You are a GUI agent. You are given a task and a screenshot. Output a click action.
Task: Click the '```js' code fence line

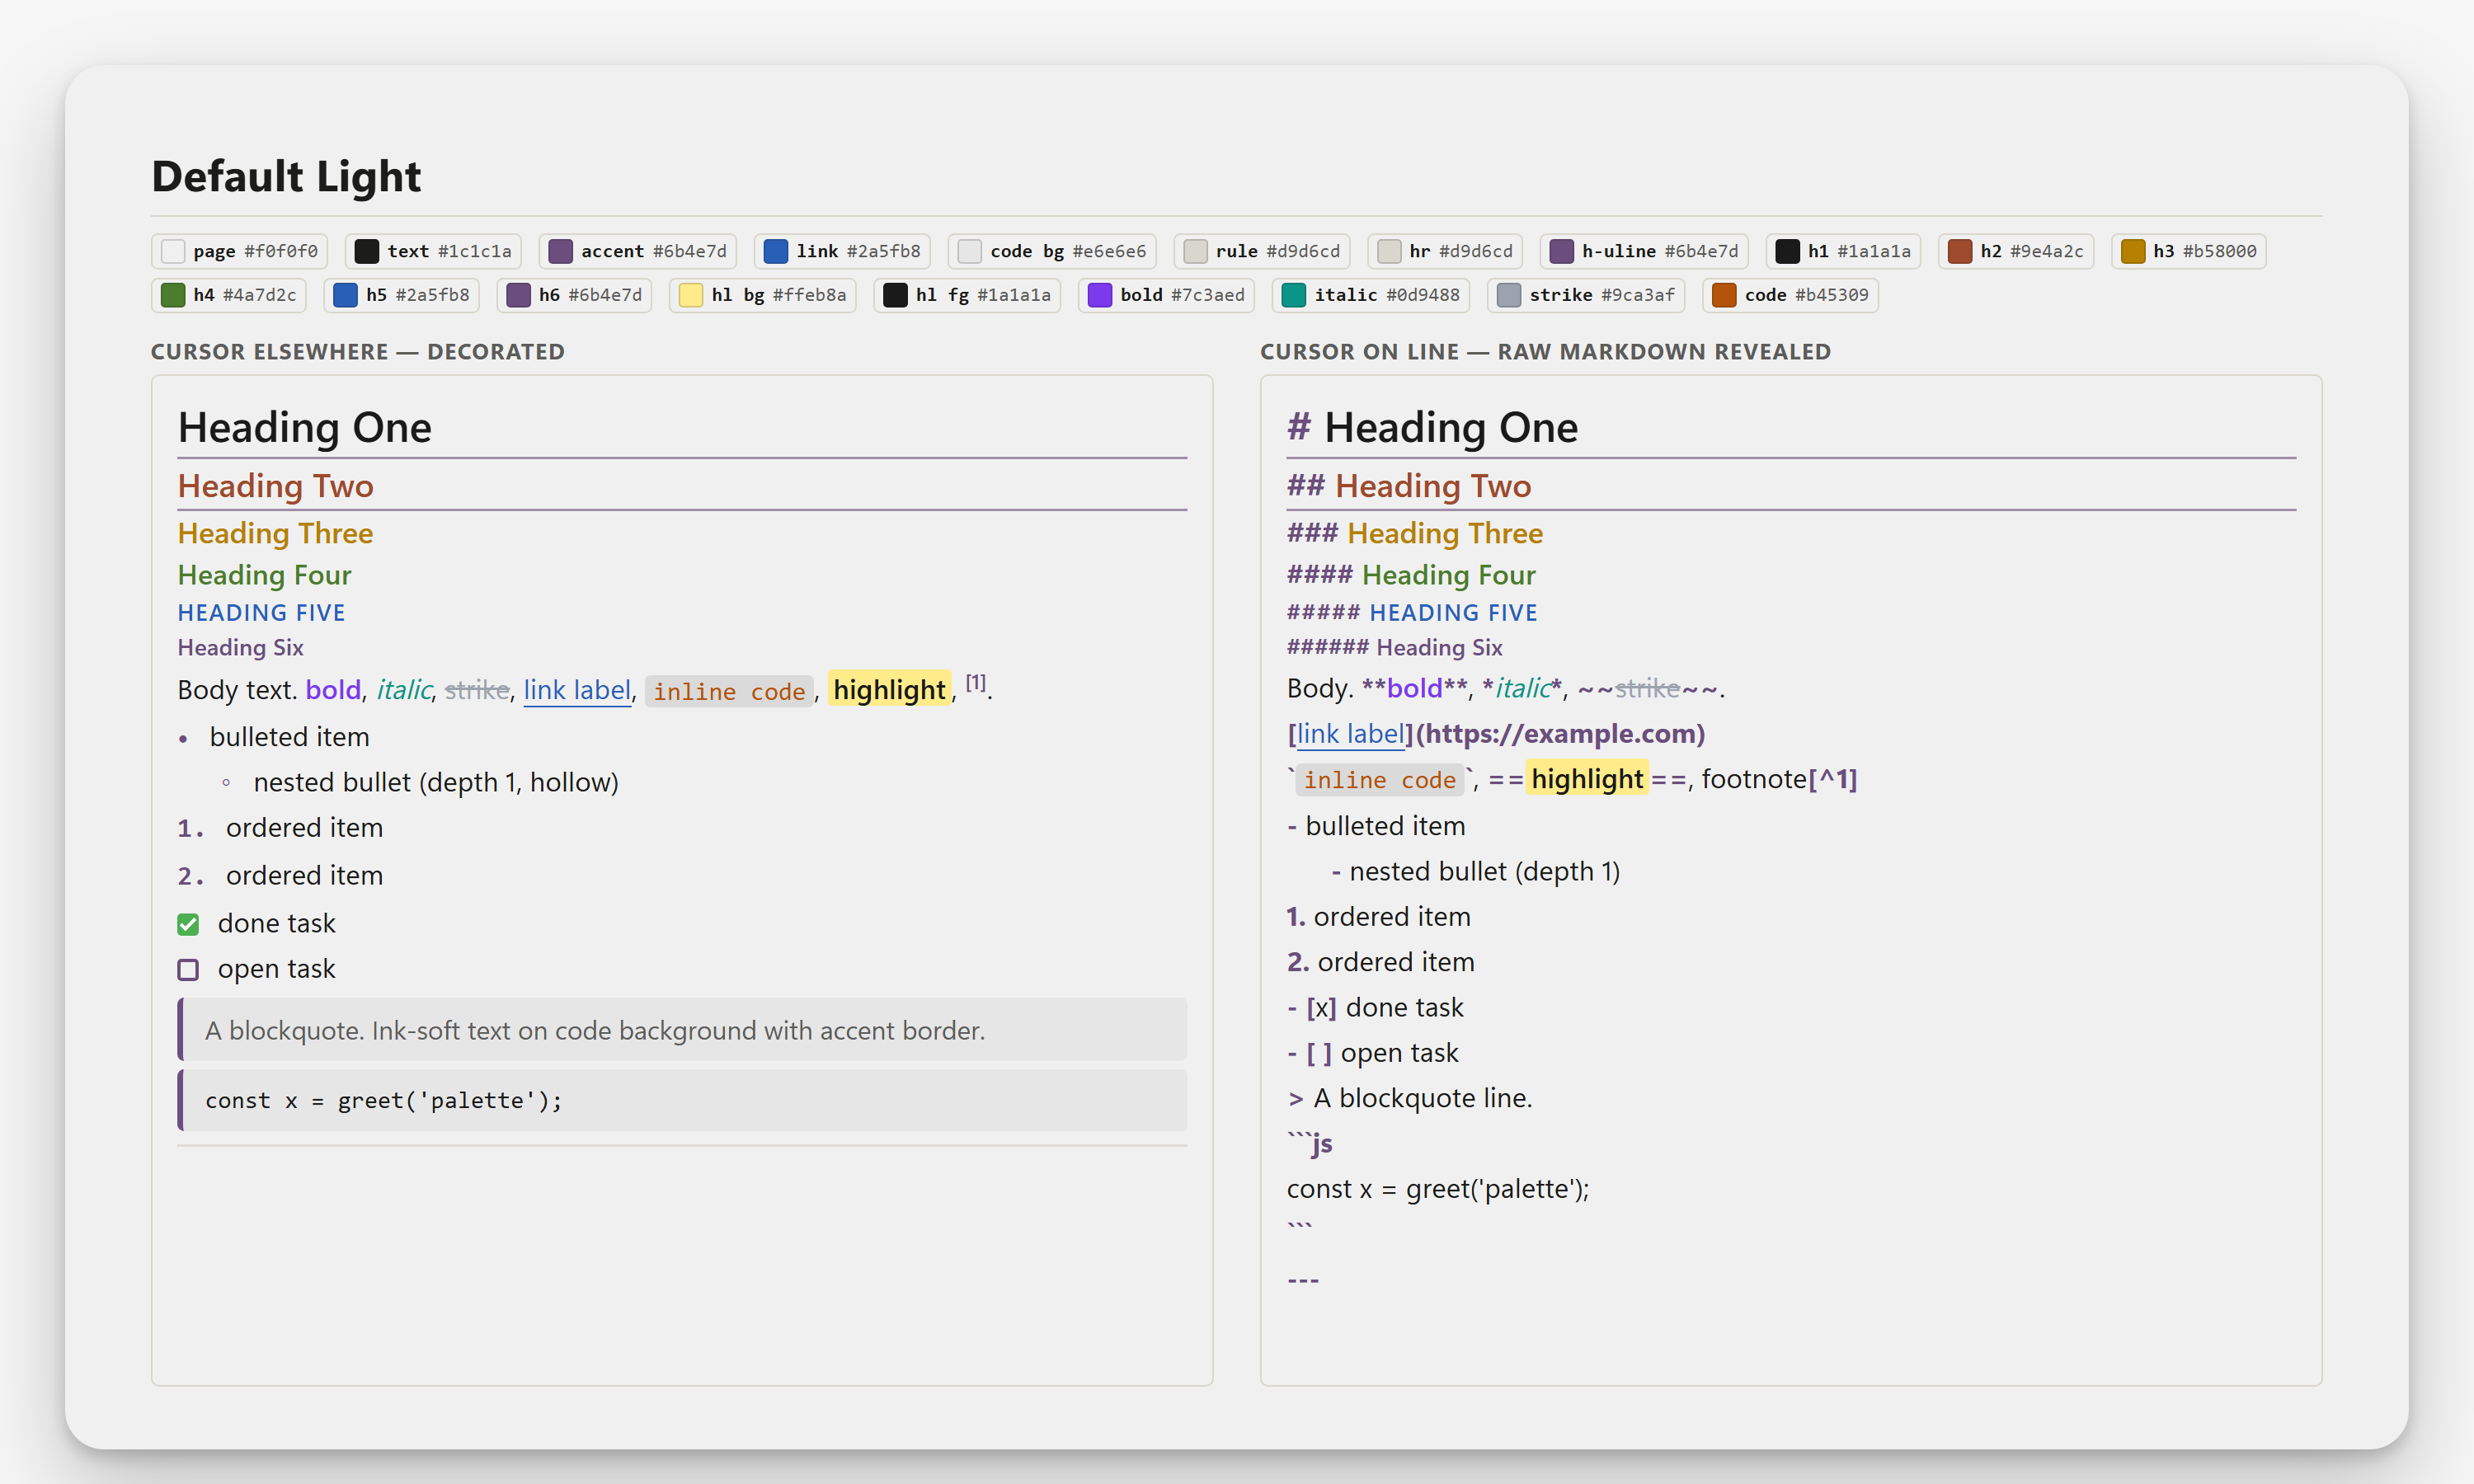pyautogui.click(x=1310, y=1143)
